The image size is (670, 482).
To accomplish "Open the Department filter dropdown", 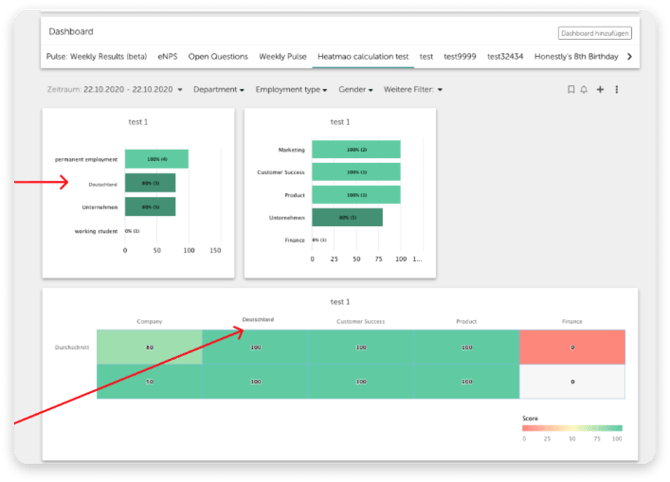I will pos(218,90).
